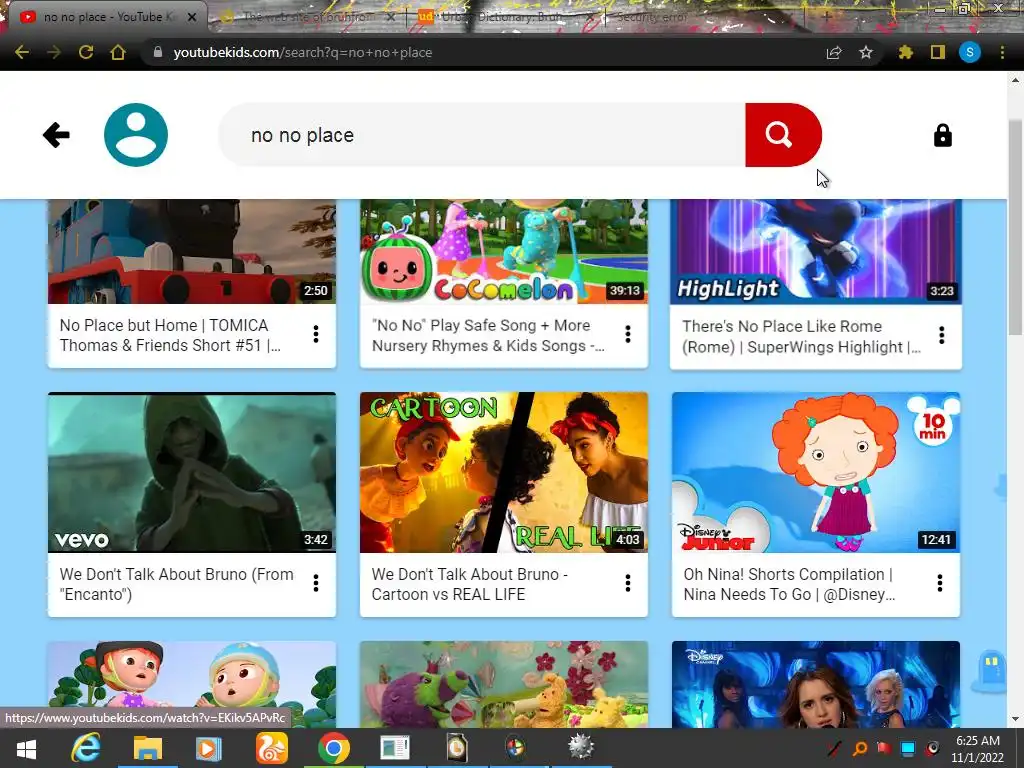Open options for 'Bruno - Cartoon vs REAL LIFE'
Viewport: 1024px width, 768px height.
click(628, 583)
